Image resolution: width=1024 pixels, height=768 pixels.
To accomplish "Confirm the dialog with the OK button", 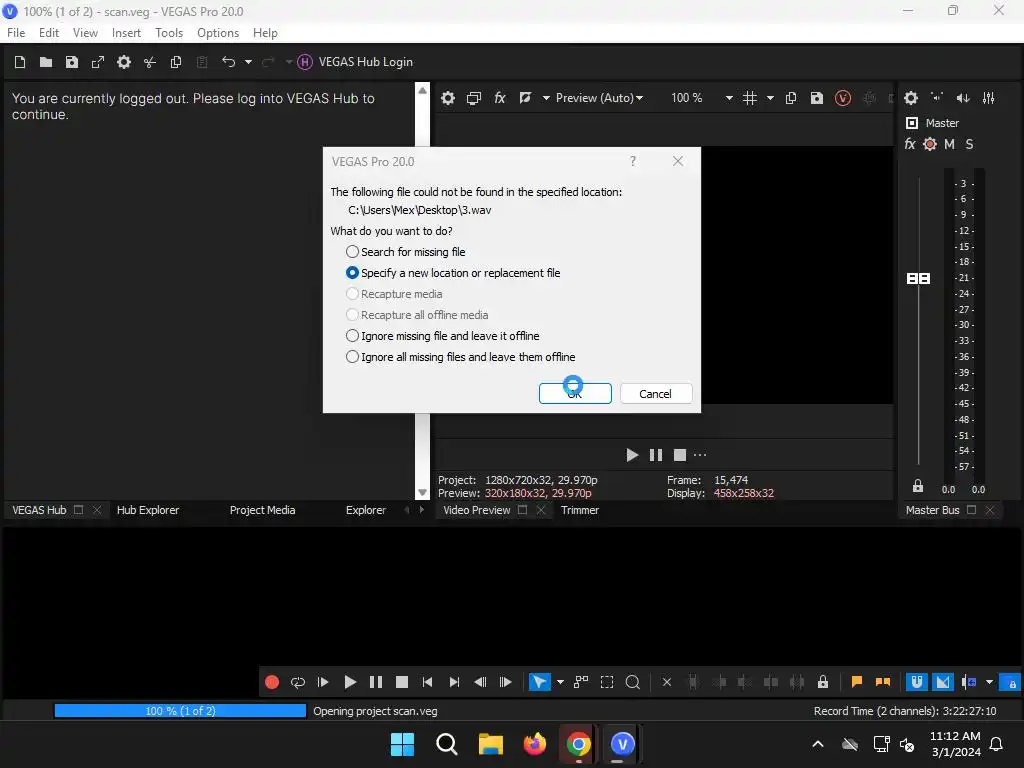I will (x=575, y=393).
